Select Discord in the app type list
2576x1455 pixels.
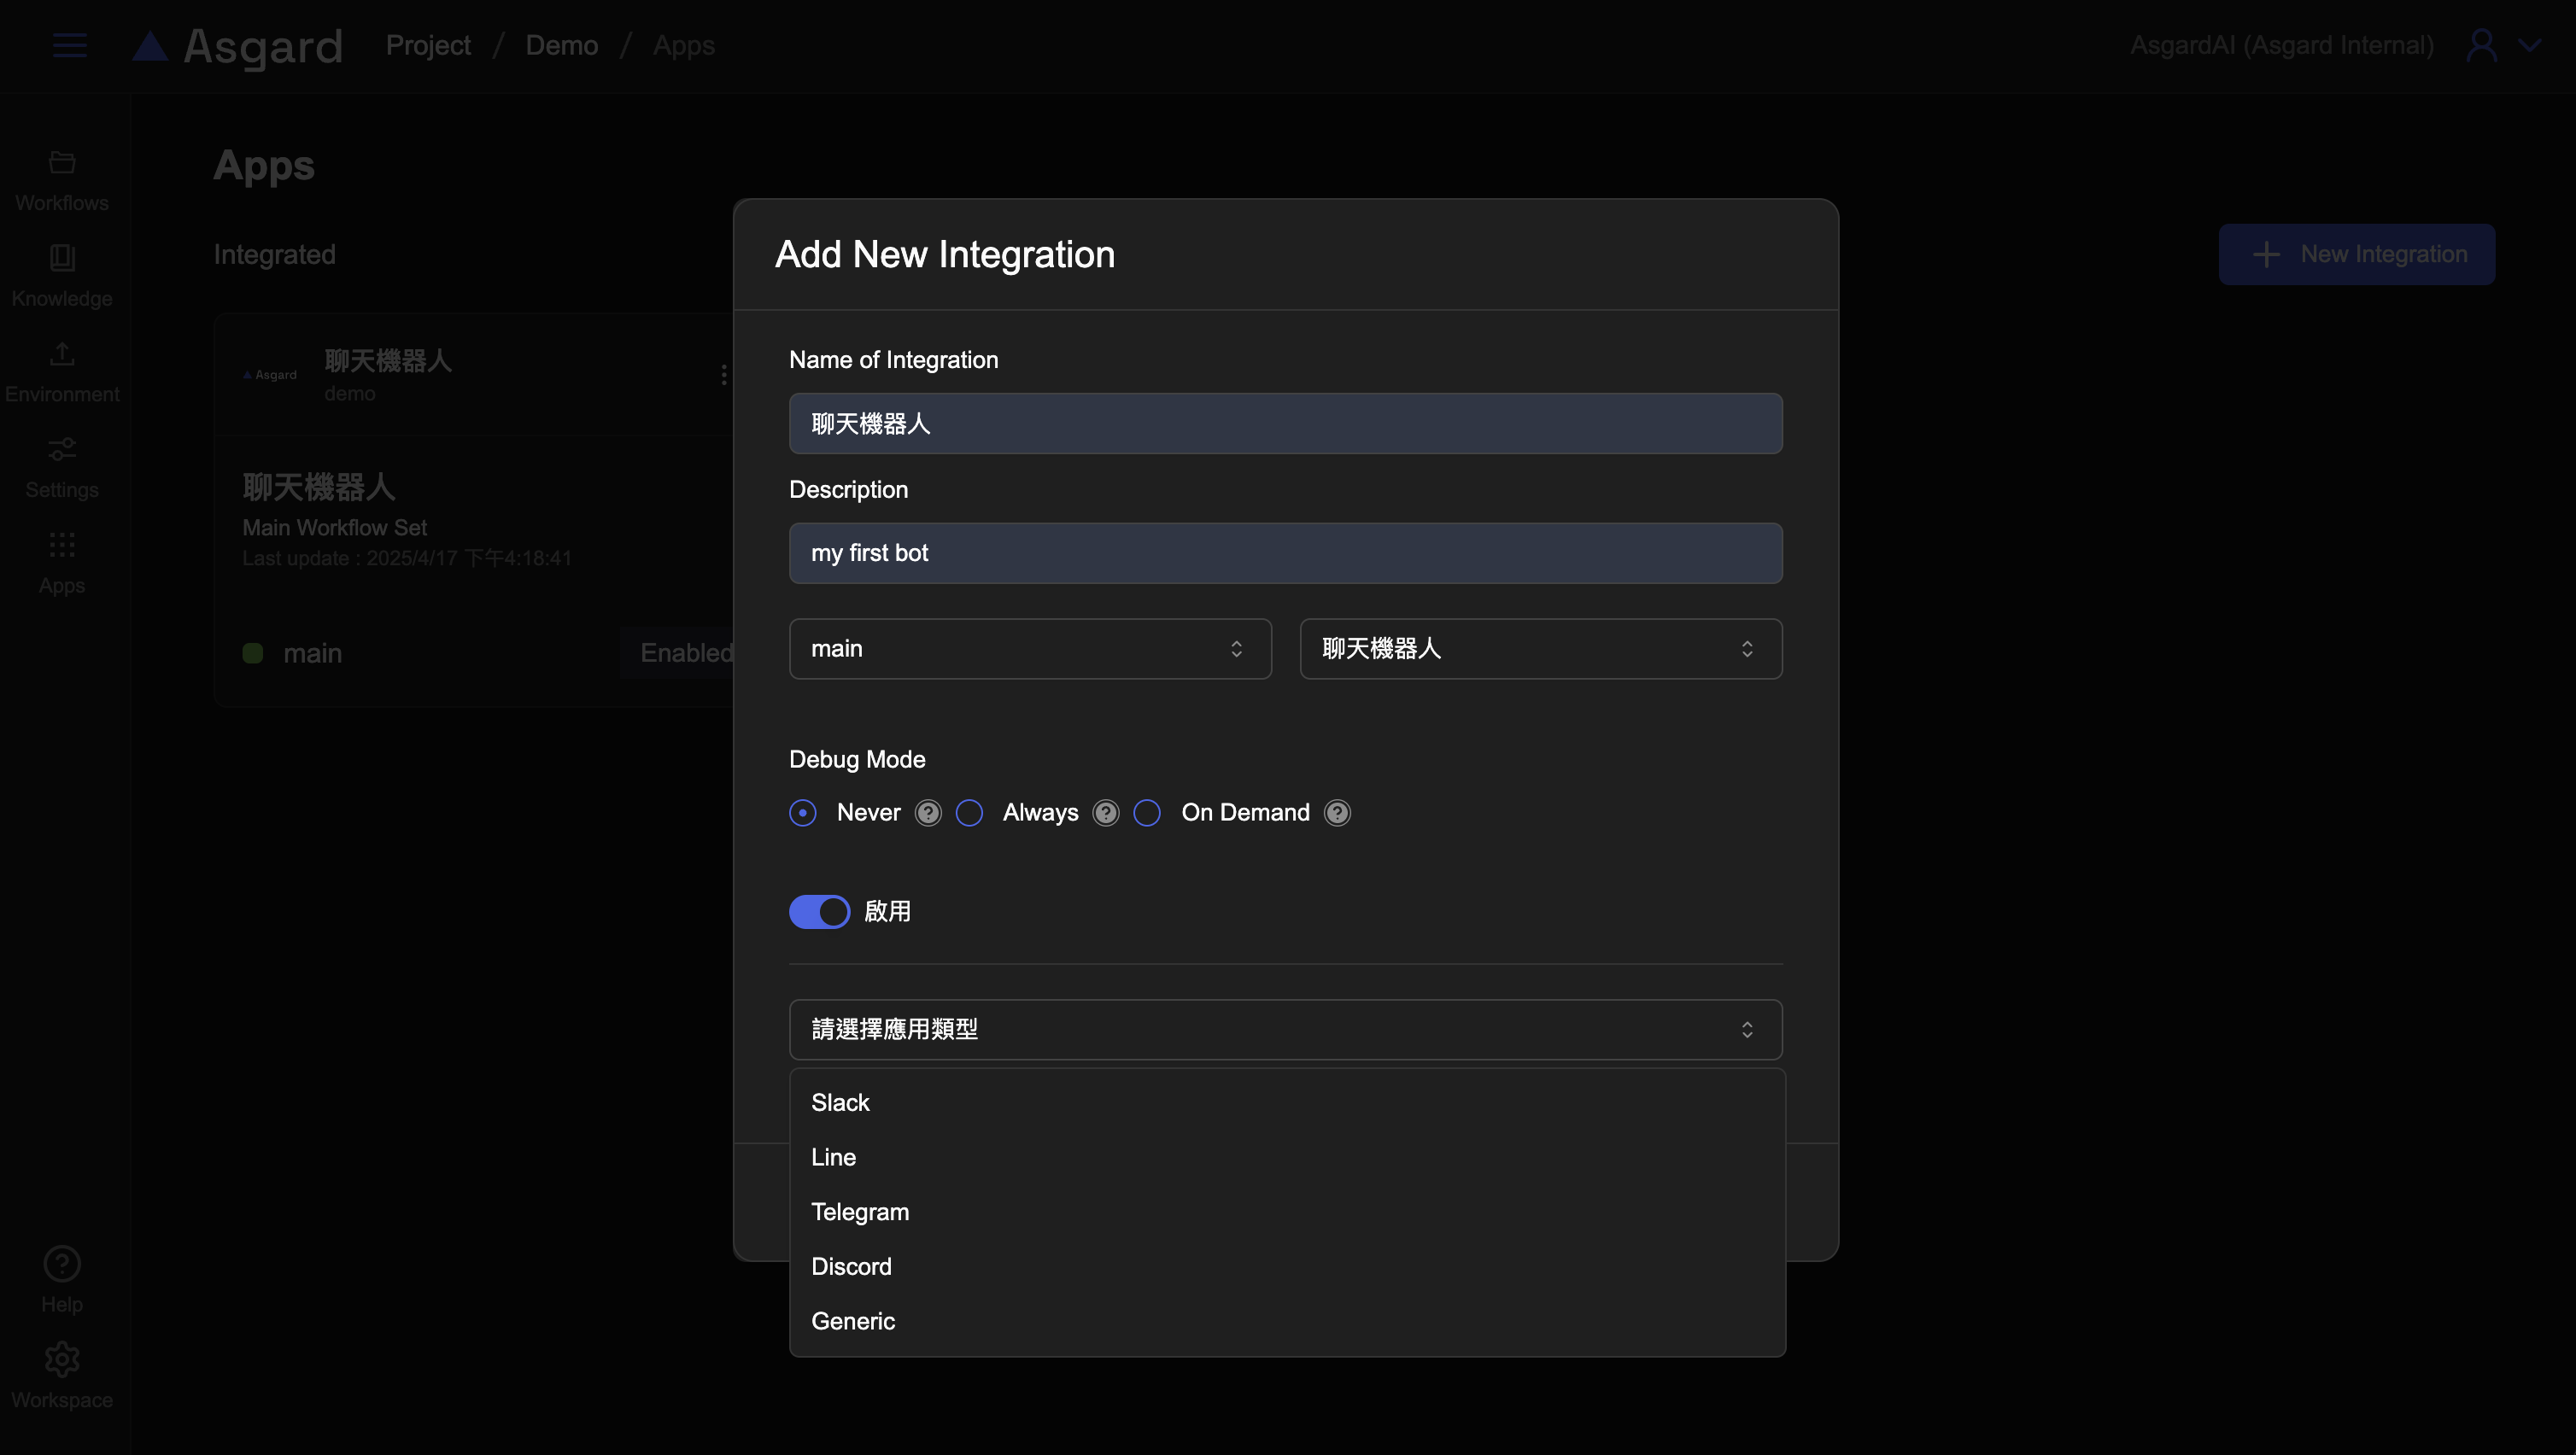851,1267
